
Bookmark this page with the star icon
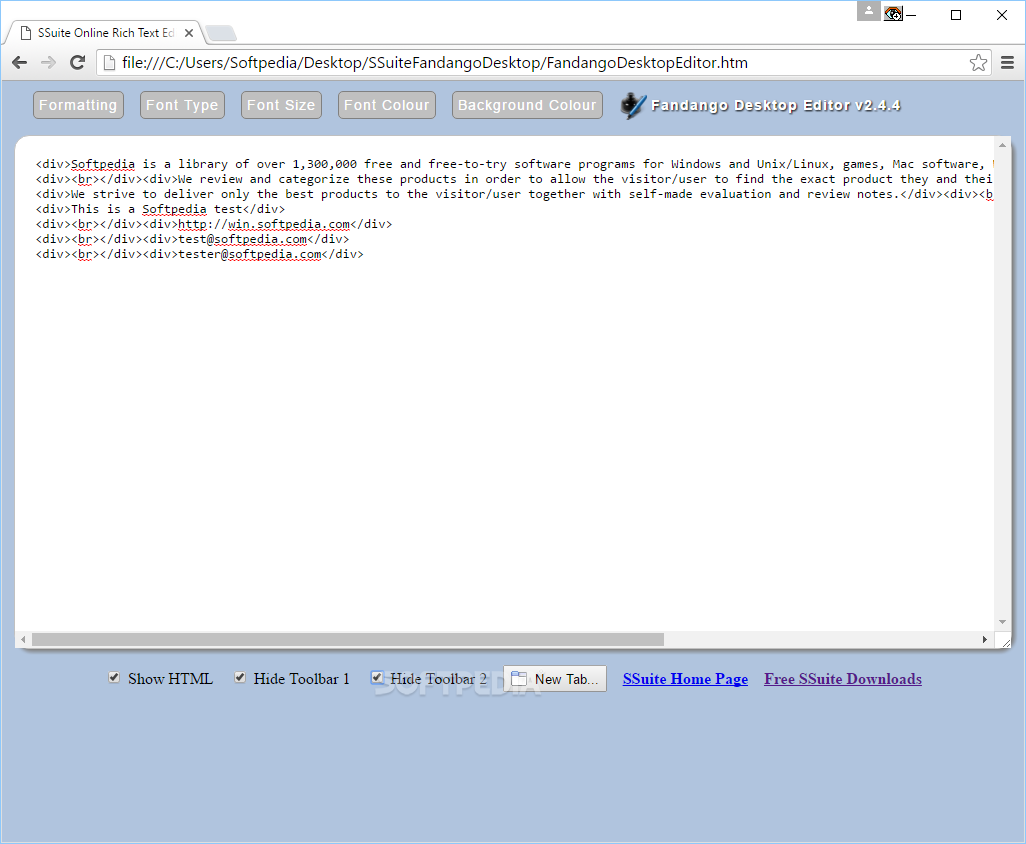978,63
